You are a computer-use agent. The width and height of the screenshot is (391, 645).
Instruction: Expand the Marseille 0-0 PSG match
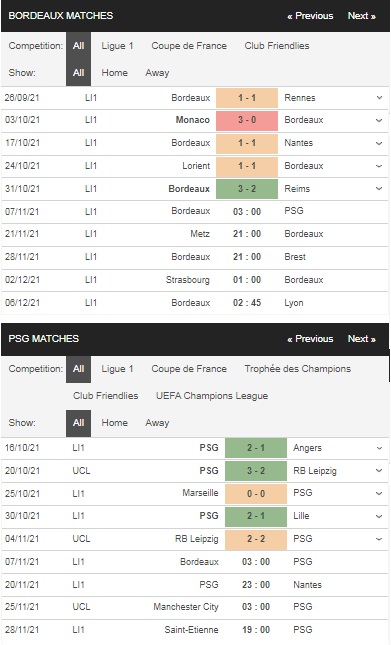379,493
